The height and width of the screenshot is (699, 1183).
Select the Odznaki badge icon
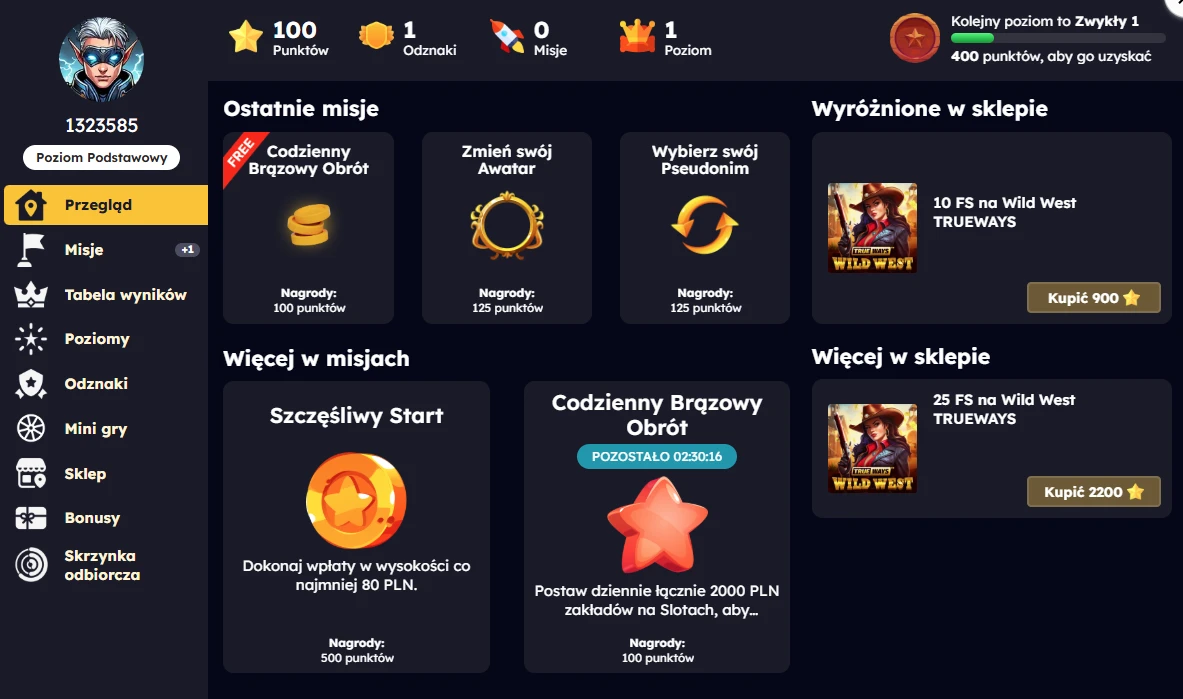(x=31, y=383)
